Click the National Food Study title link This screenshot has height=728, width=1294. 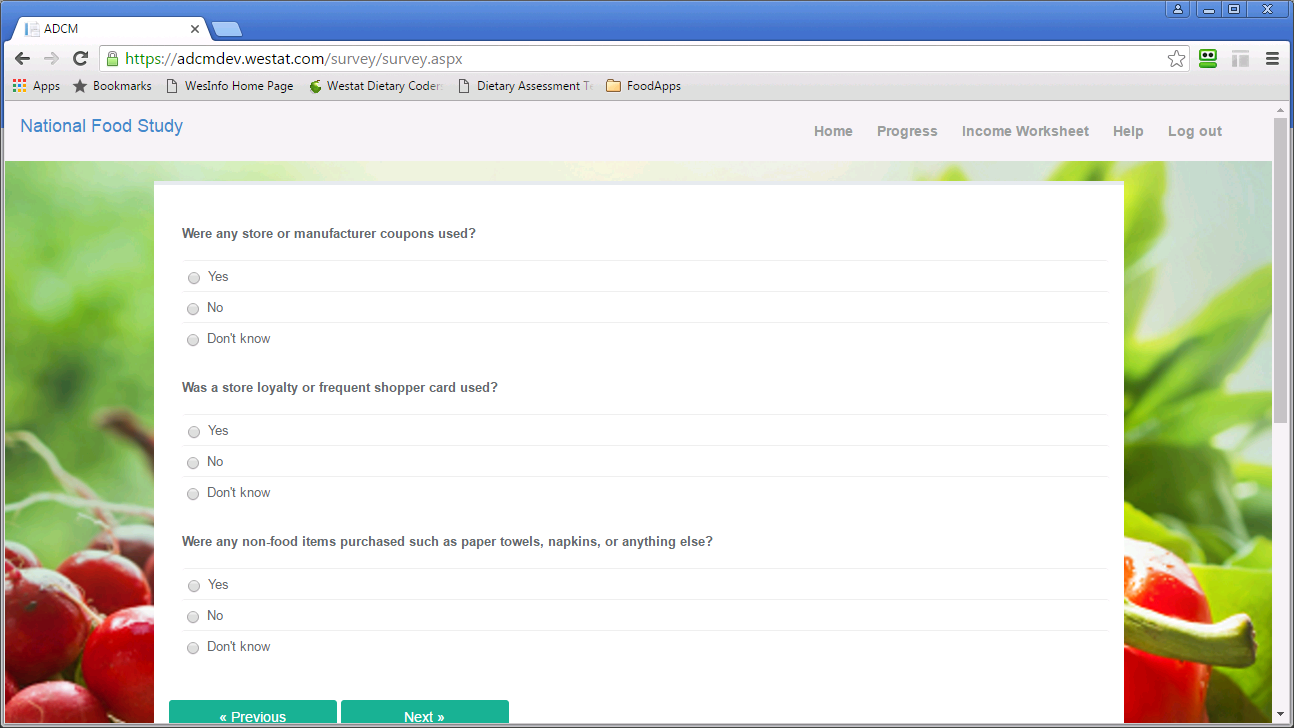[x=102, y=126]
